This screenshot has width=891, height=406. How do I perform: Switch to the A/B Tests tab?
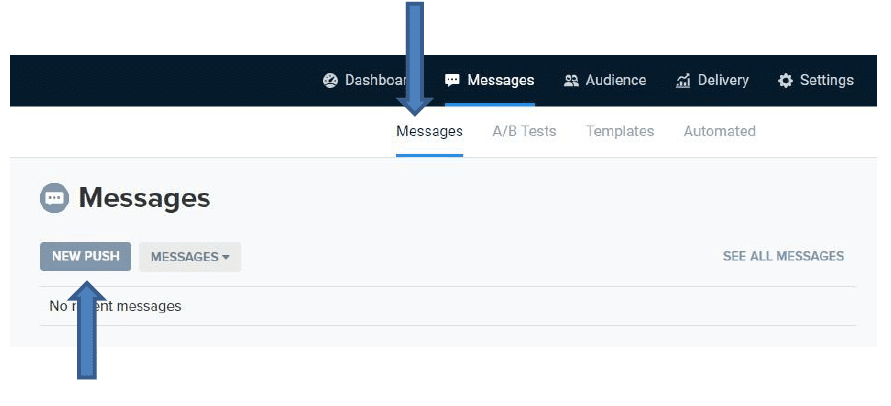point(524,131)
